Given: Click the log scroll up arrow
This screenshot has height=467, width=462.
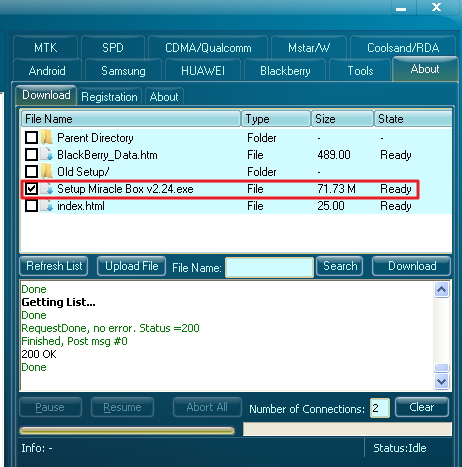Looking at the screenshot, I should pyautogui.click(x=441, y=290).
